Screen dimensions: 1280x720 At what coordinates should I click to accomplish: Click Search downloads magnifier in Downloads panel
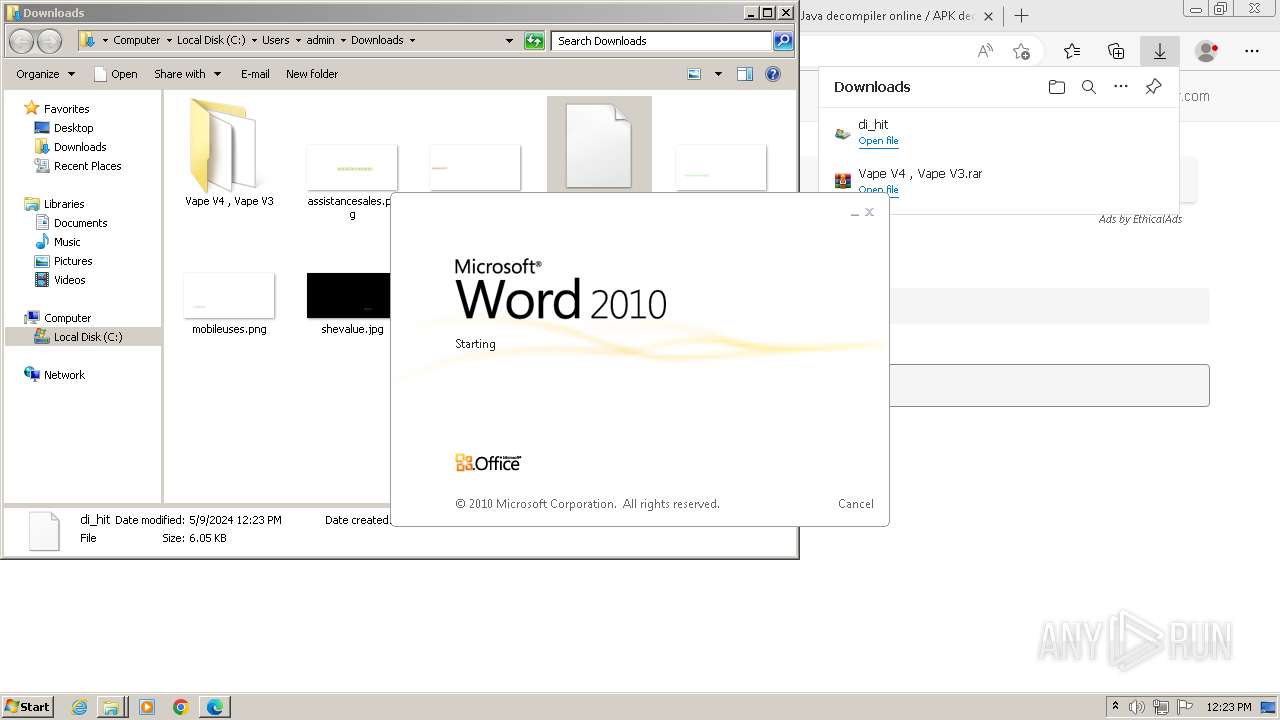1089,87
